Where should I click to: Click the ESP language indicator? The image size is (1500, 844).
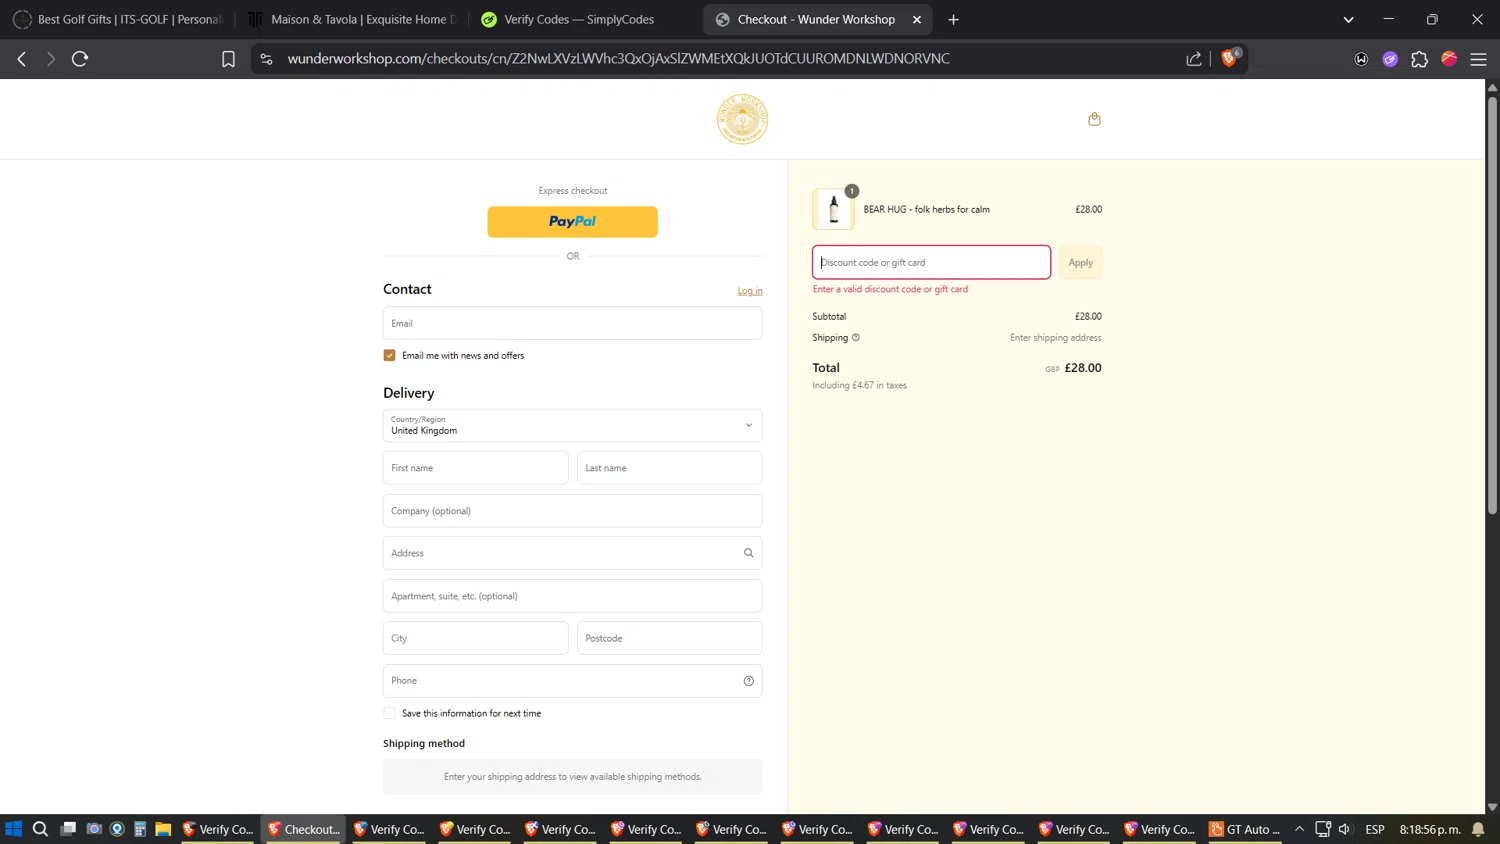[x=1375, y=829]
